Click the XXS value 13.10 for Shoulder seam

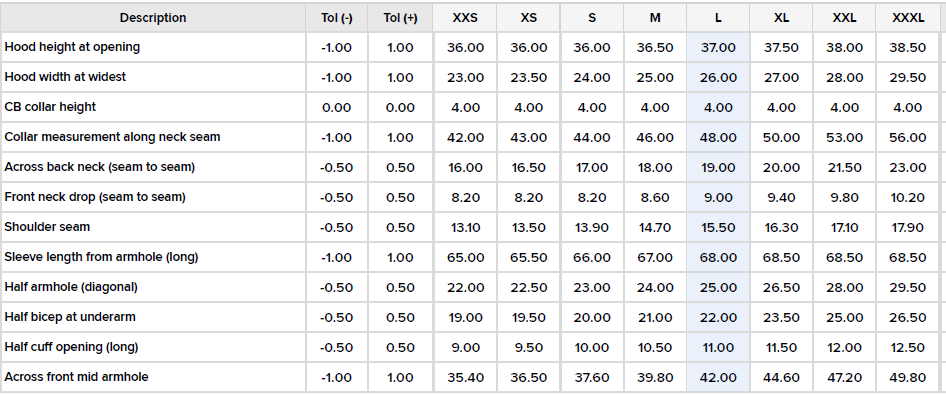(465, 227)
